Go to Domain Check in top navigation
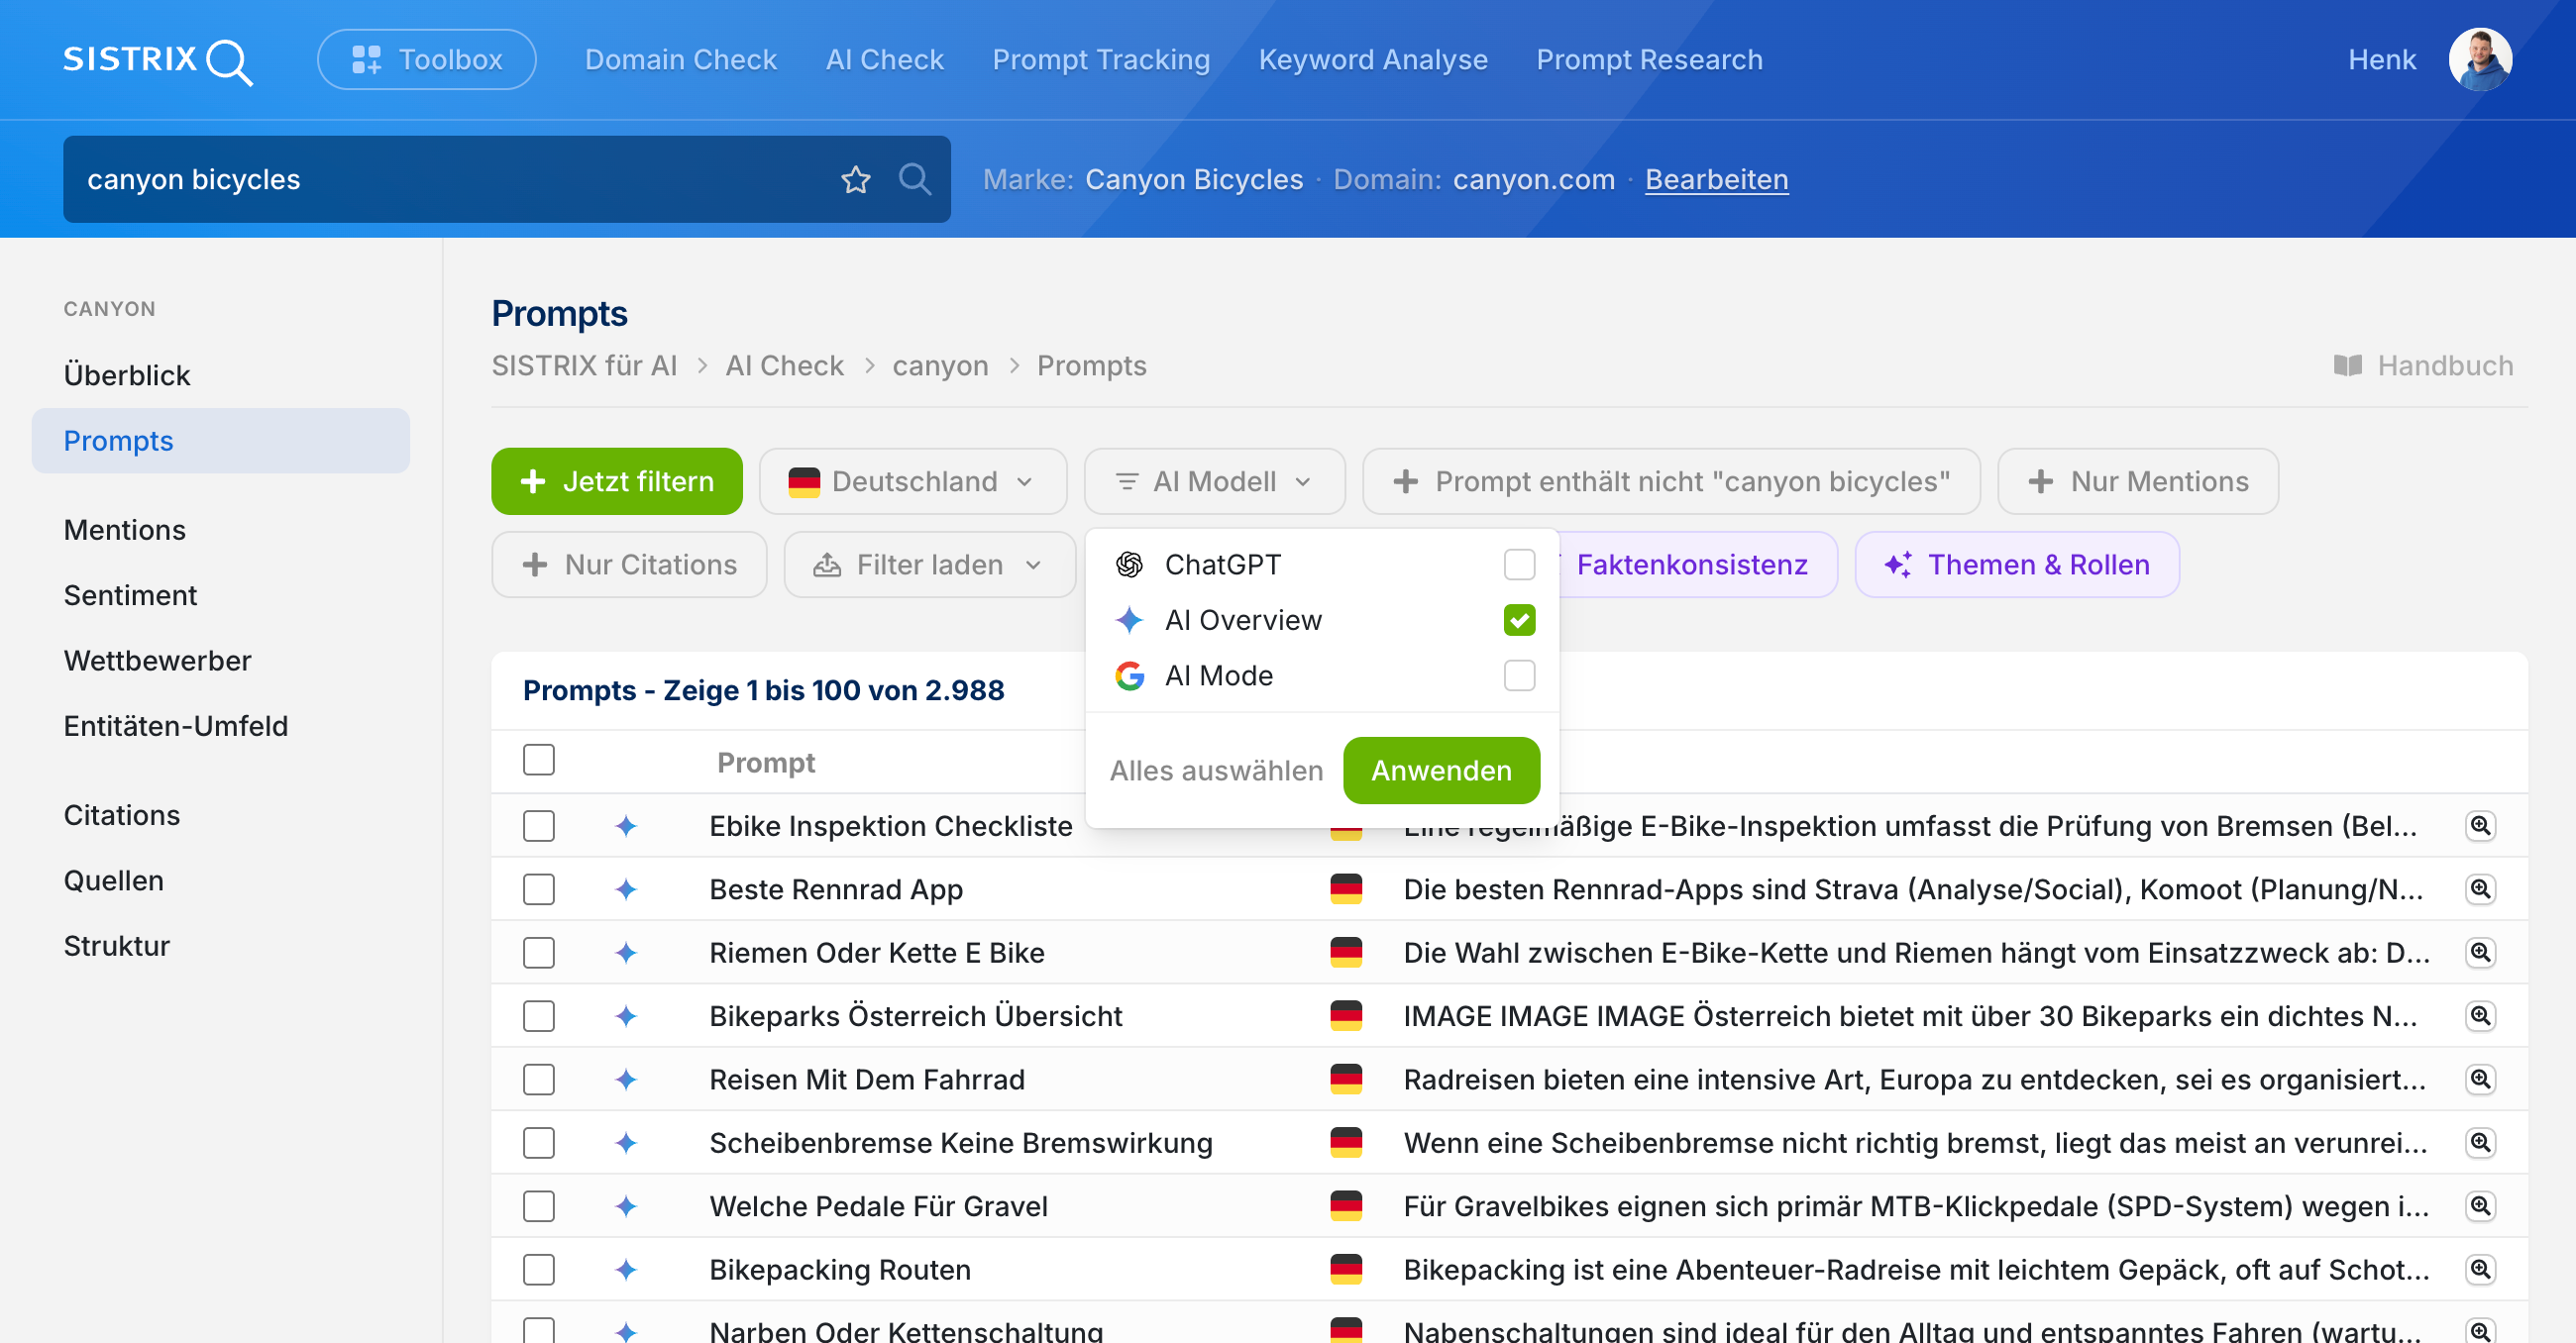The width and height of the screenshot is (2576, 1343). [680, 60]
